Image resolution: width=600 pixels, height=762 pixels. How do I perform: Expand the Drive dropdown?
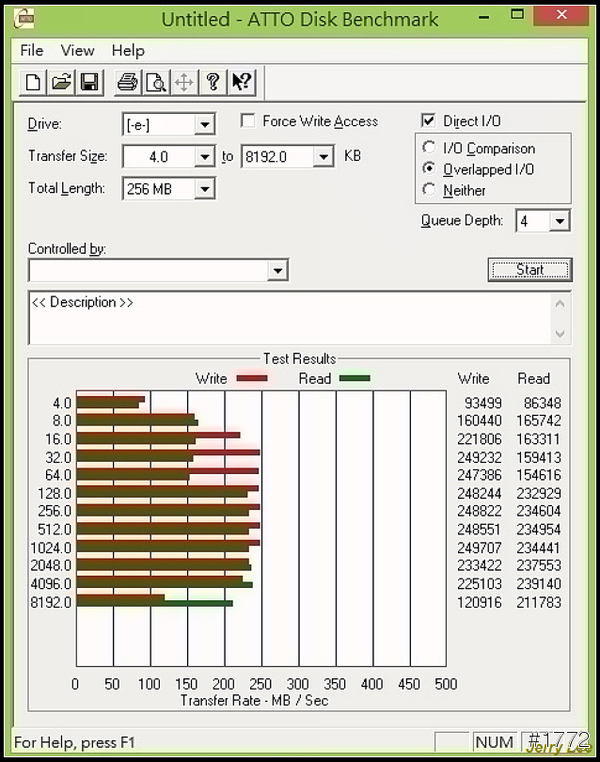pos(205,125)
